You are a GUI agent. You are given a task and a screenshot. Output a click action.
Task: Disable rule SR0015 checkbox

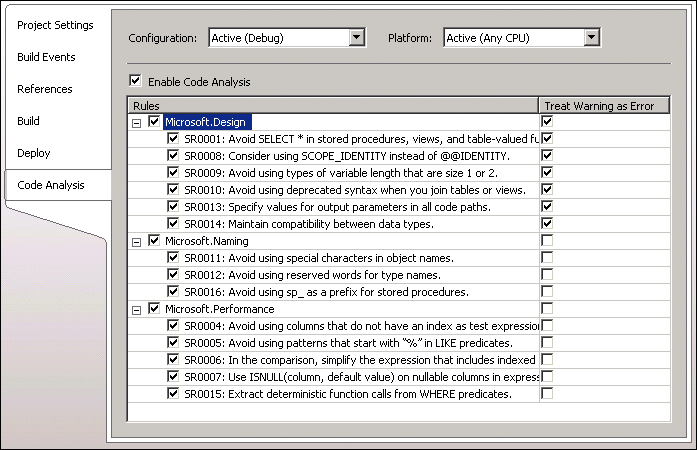[x=173, y=394]
